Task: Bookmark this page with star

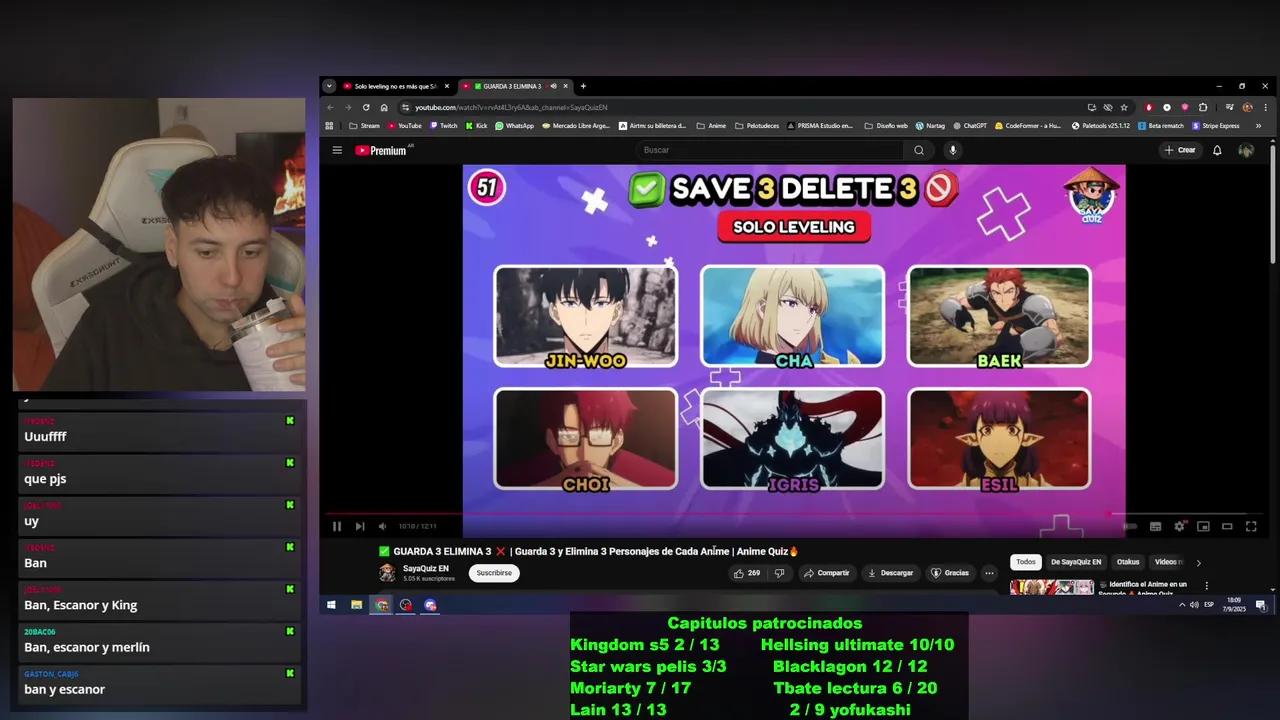Action: [x=1124, y=107]
